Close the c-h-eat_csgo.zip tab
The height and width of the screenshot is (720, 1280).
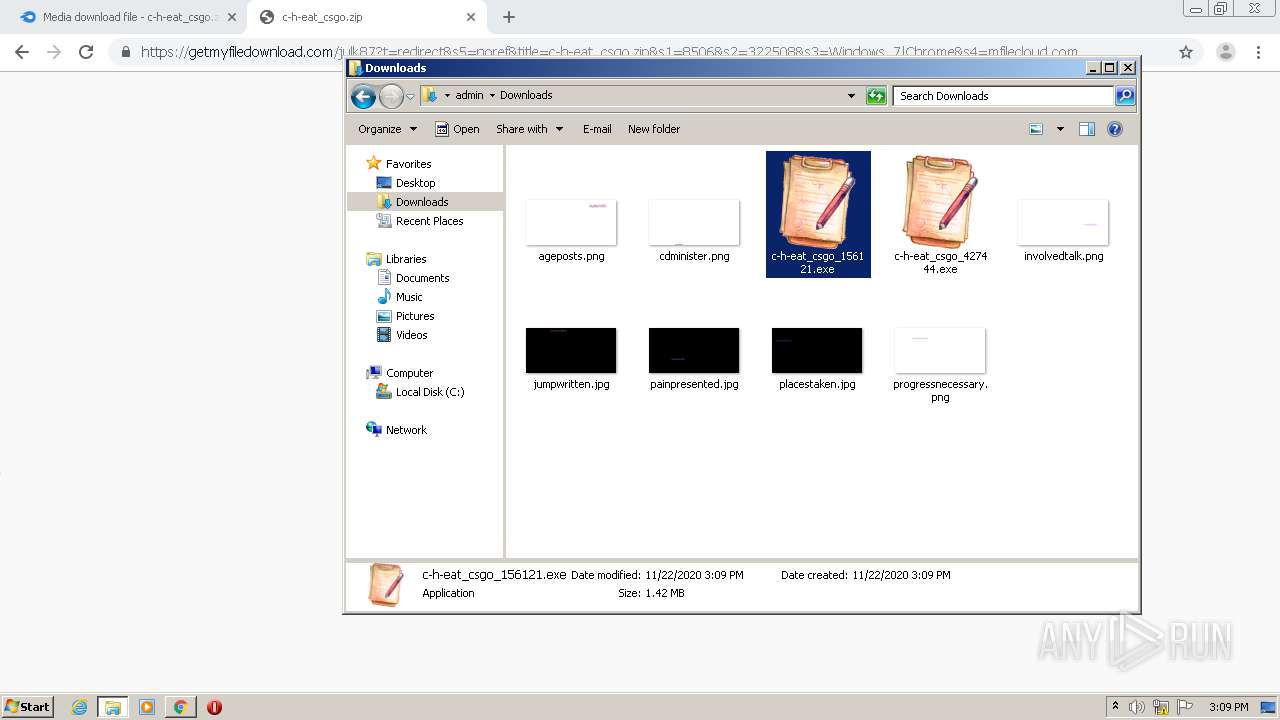pos(470,17)
